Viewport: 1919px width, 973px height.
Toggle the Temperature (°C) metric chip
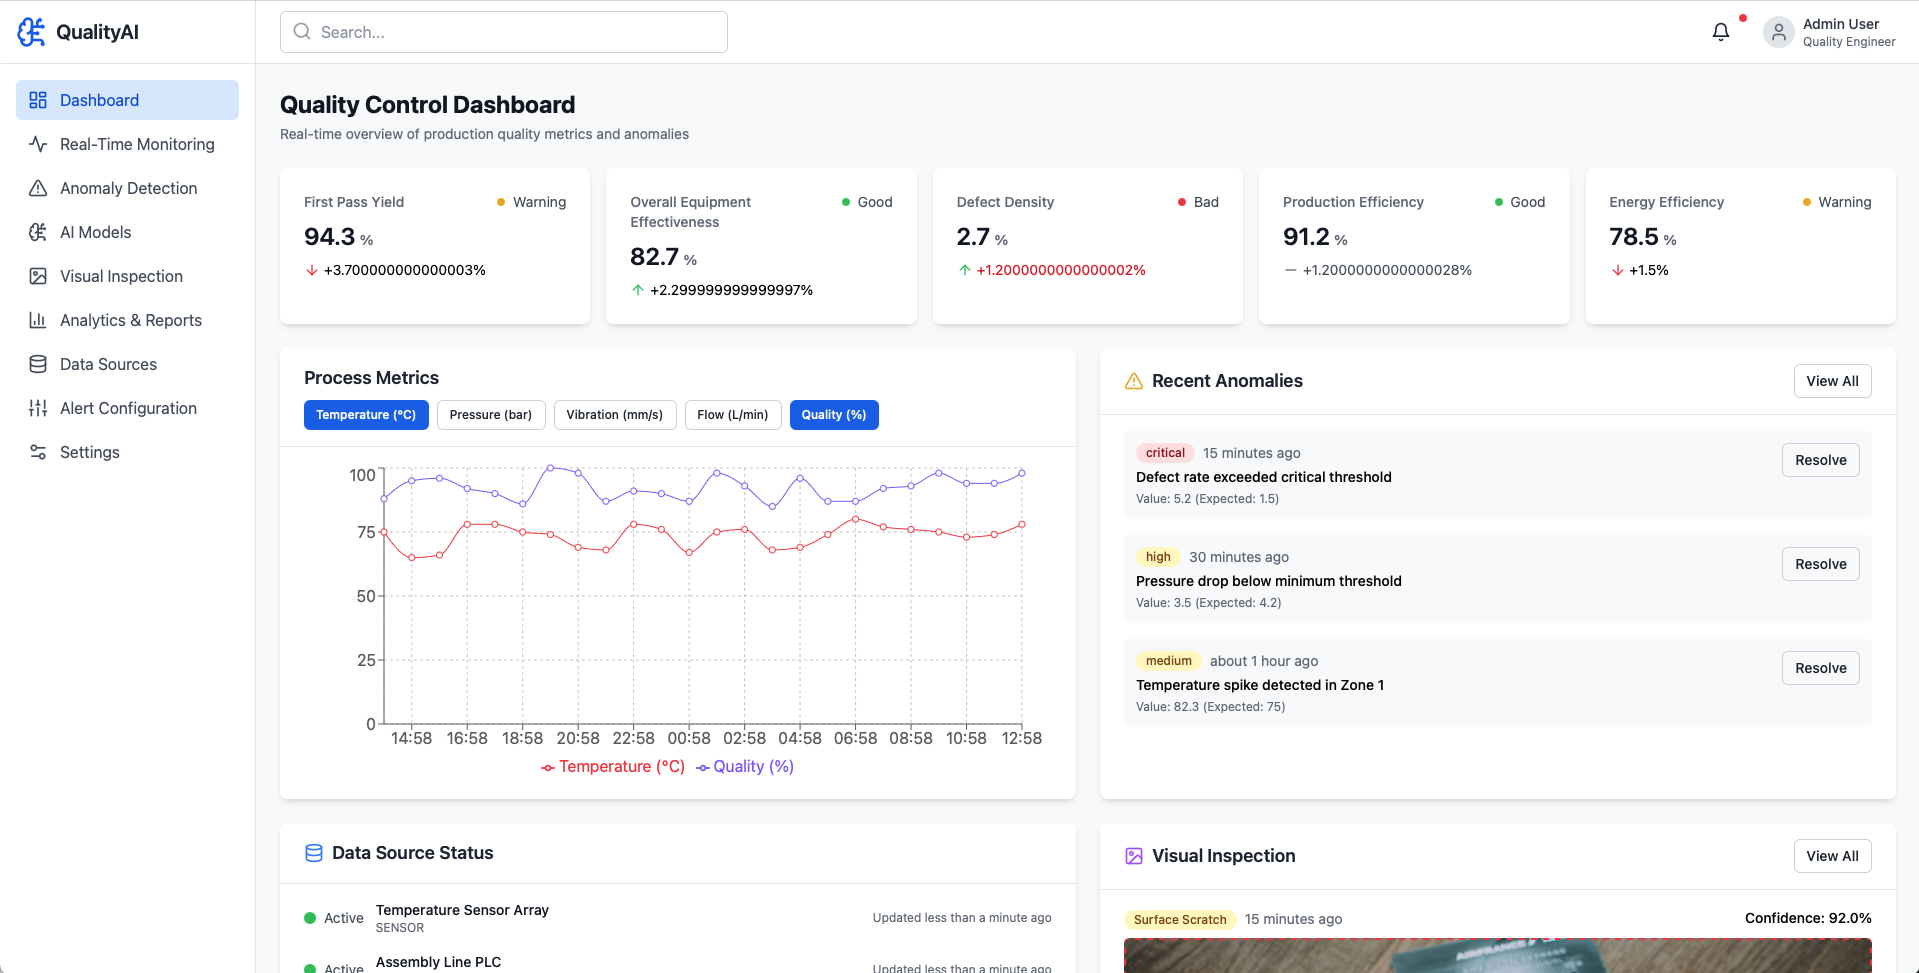366,415
